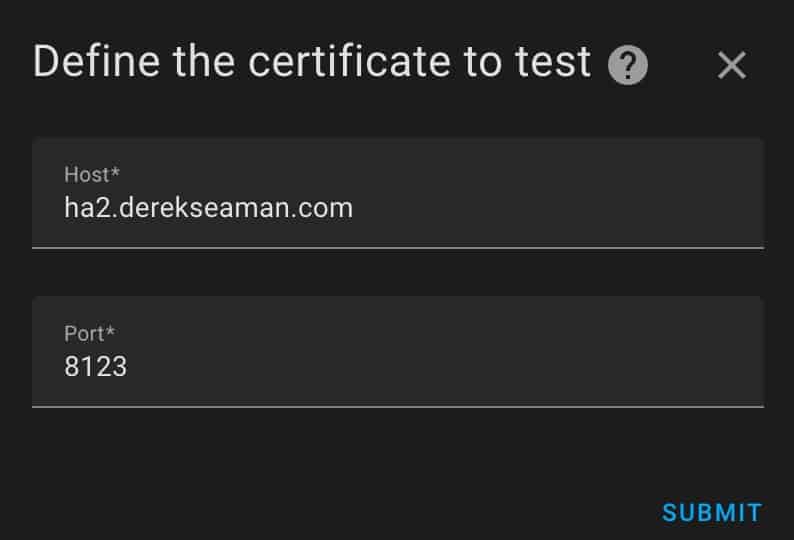Open the help question mark icon
Viewport: 794px width, 540px height.
point(627,65)
